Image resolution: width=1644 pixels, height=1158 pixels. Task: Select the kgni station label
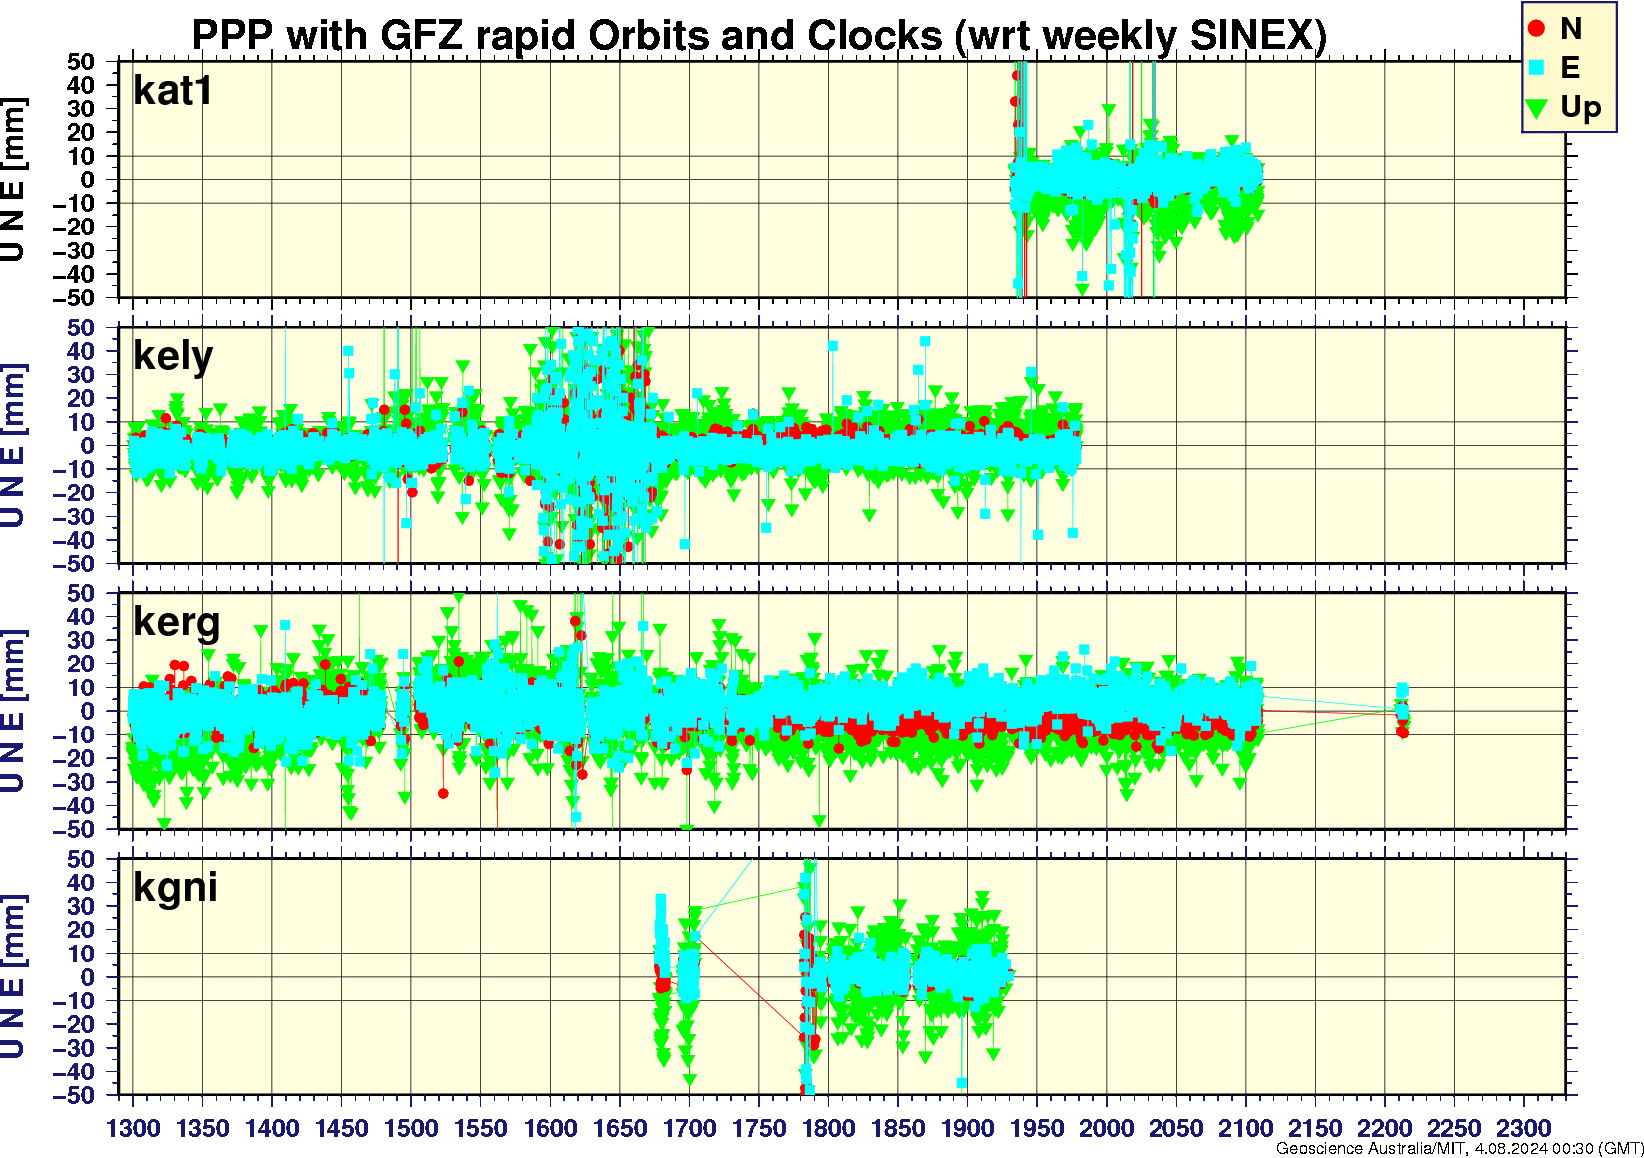[x=175, y=888]
